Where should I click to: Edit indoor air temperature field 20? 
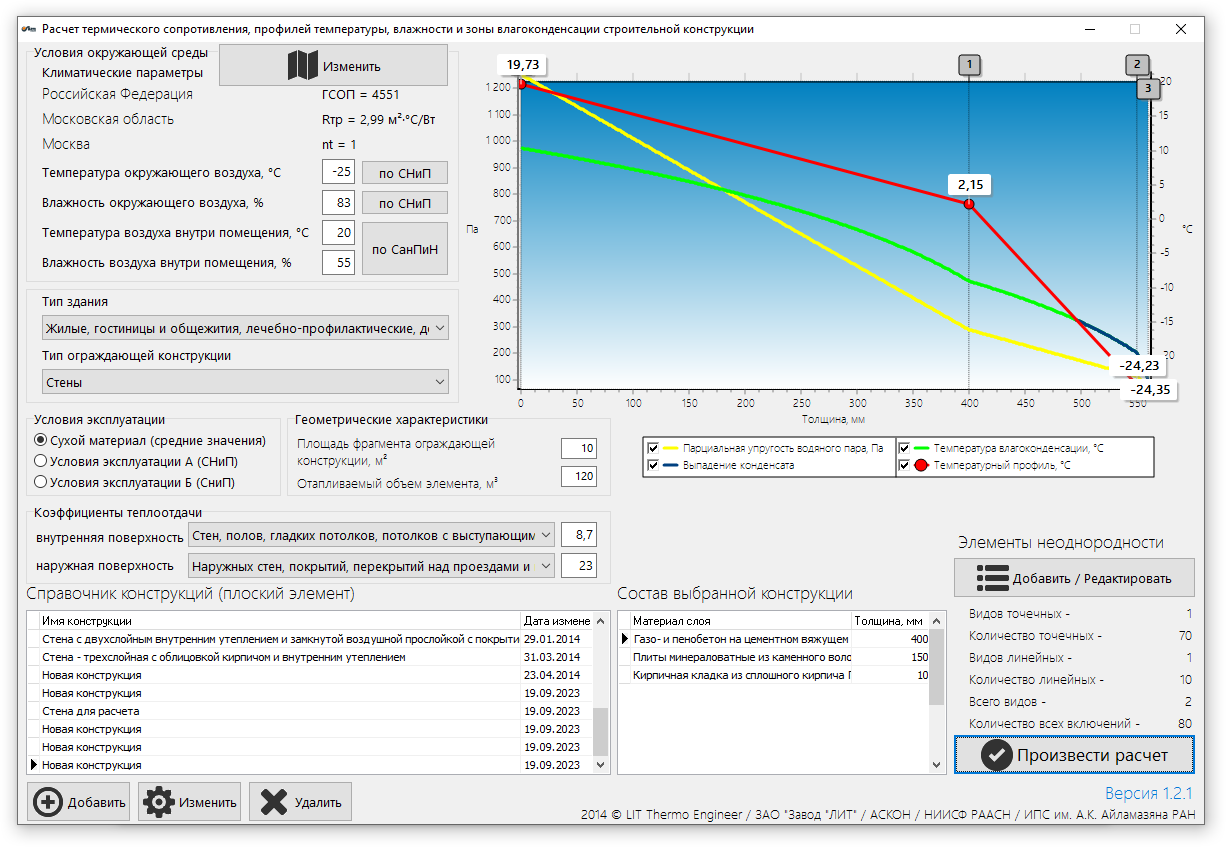(x=338, y=233)
